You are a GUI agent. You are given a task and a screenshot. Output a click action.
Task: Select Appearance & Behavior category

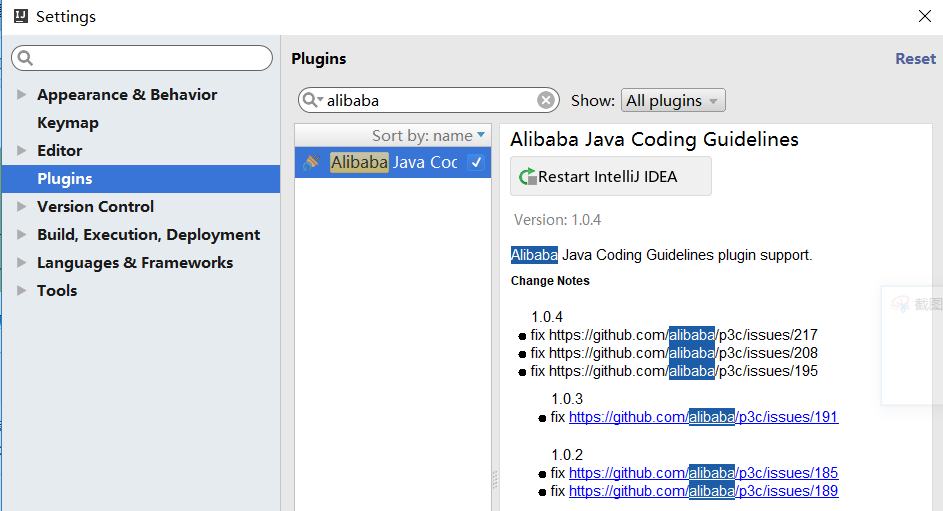point(127,94)
